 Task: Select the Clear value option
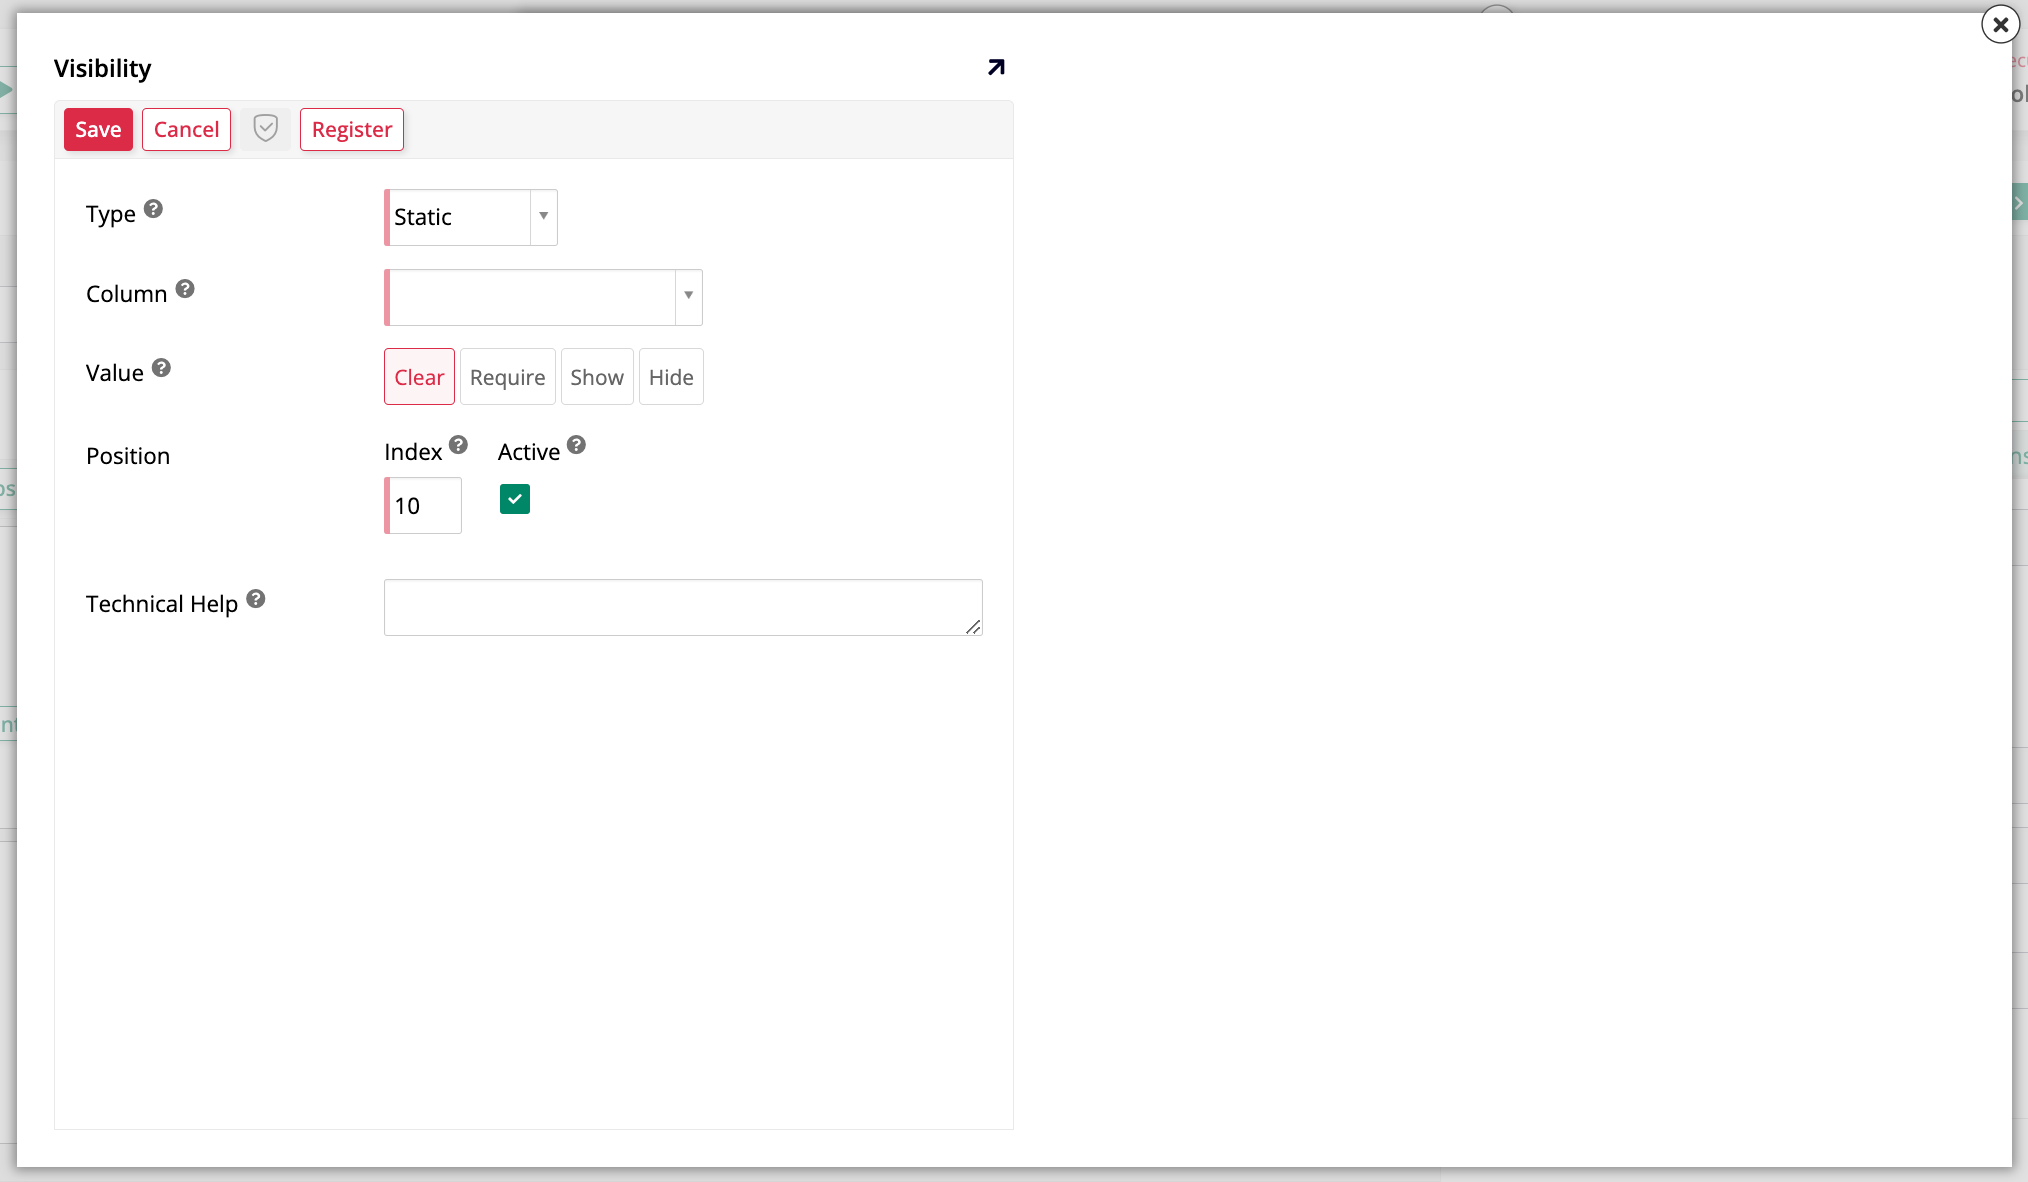(419, 377)
